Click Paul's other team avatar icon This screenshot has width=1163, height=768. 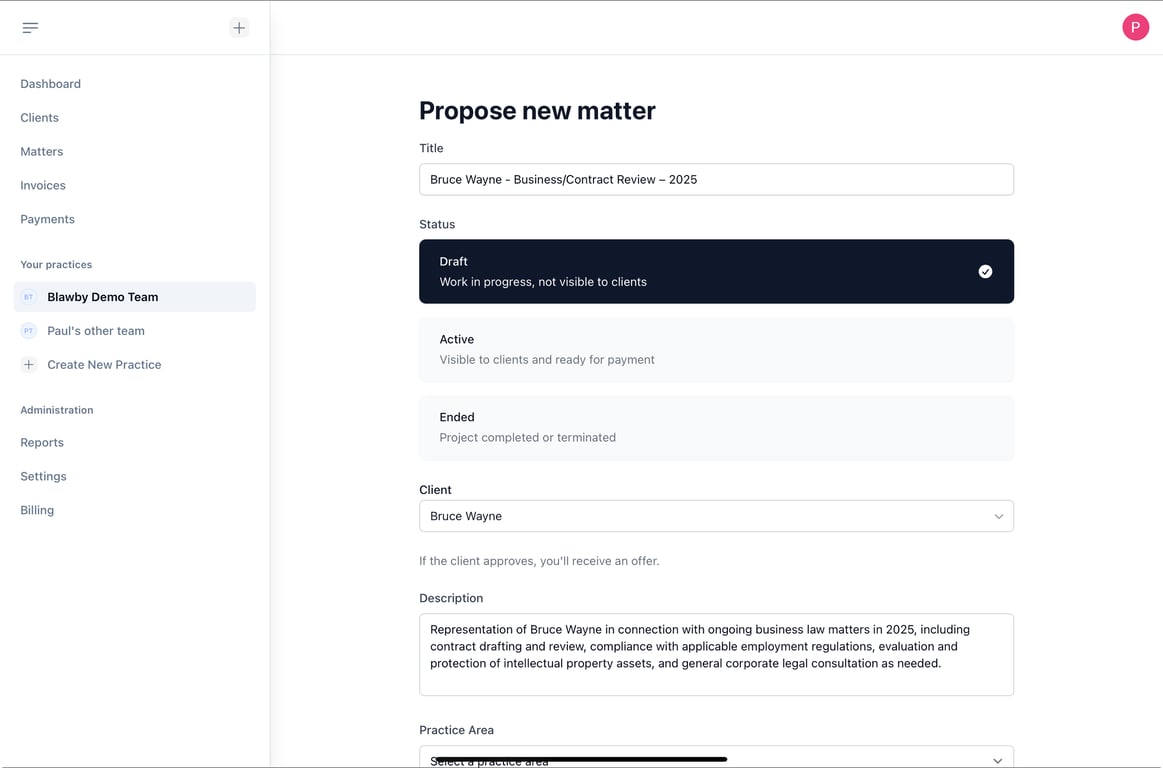[29, 331]
